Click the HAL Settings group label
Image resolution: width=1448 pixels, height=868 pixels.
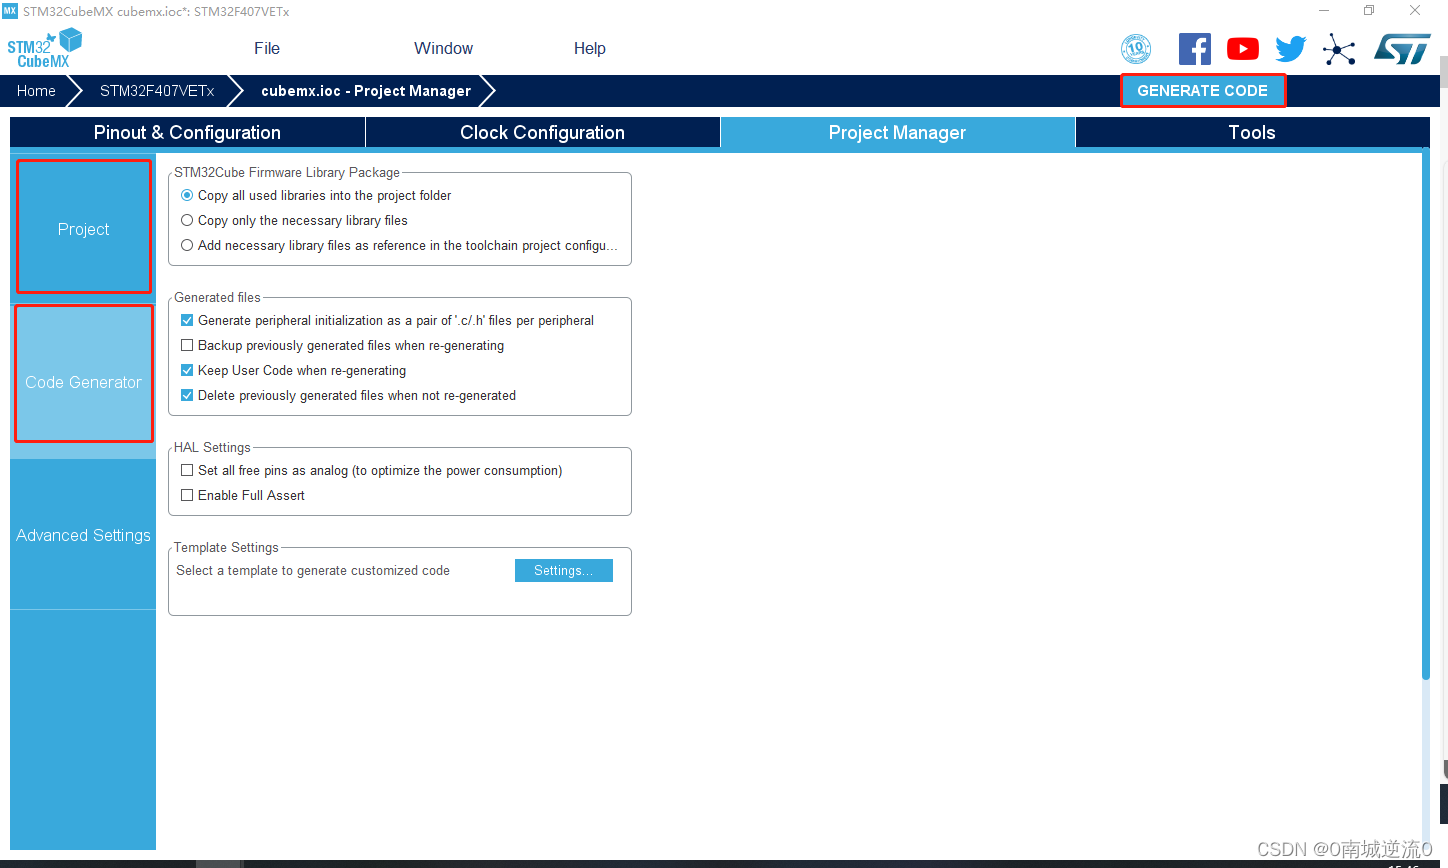pos(212,447)
